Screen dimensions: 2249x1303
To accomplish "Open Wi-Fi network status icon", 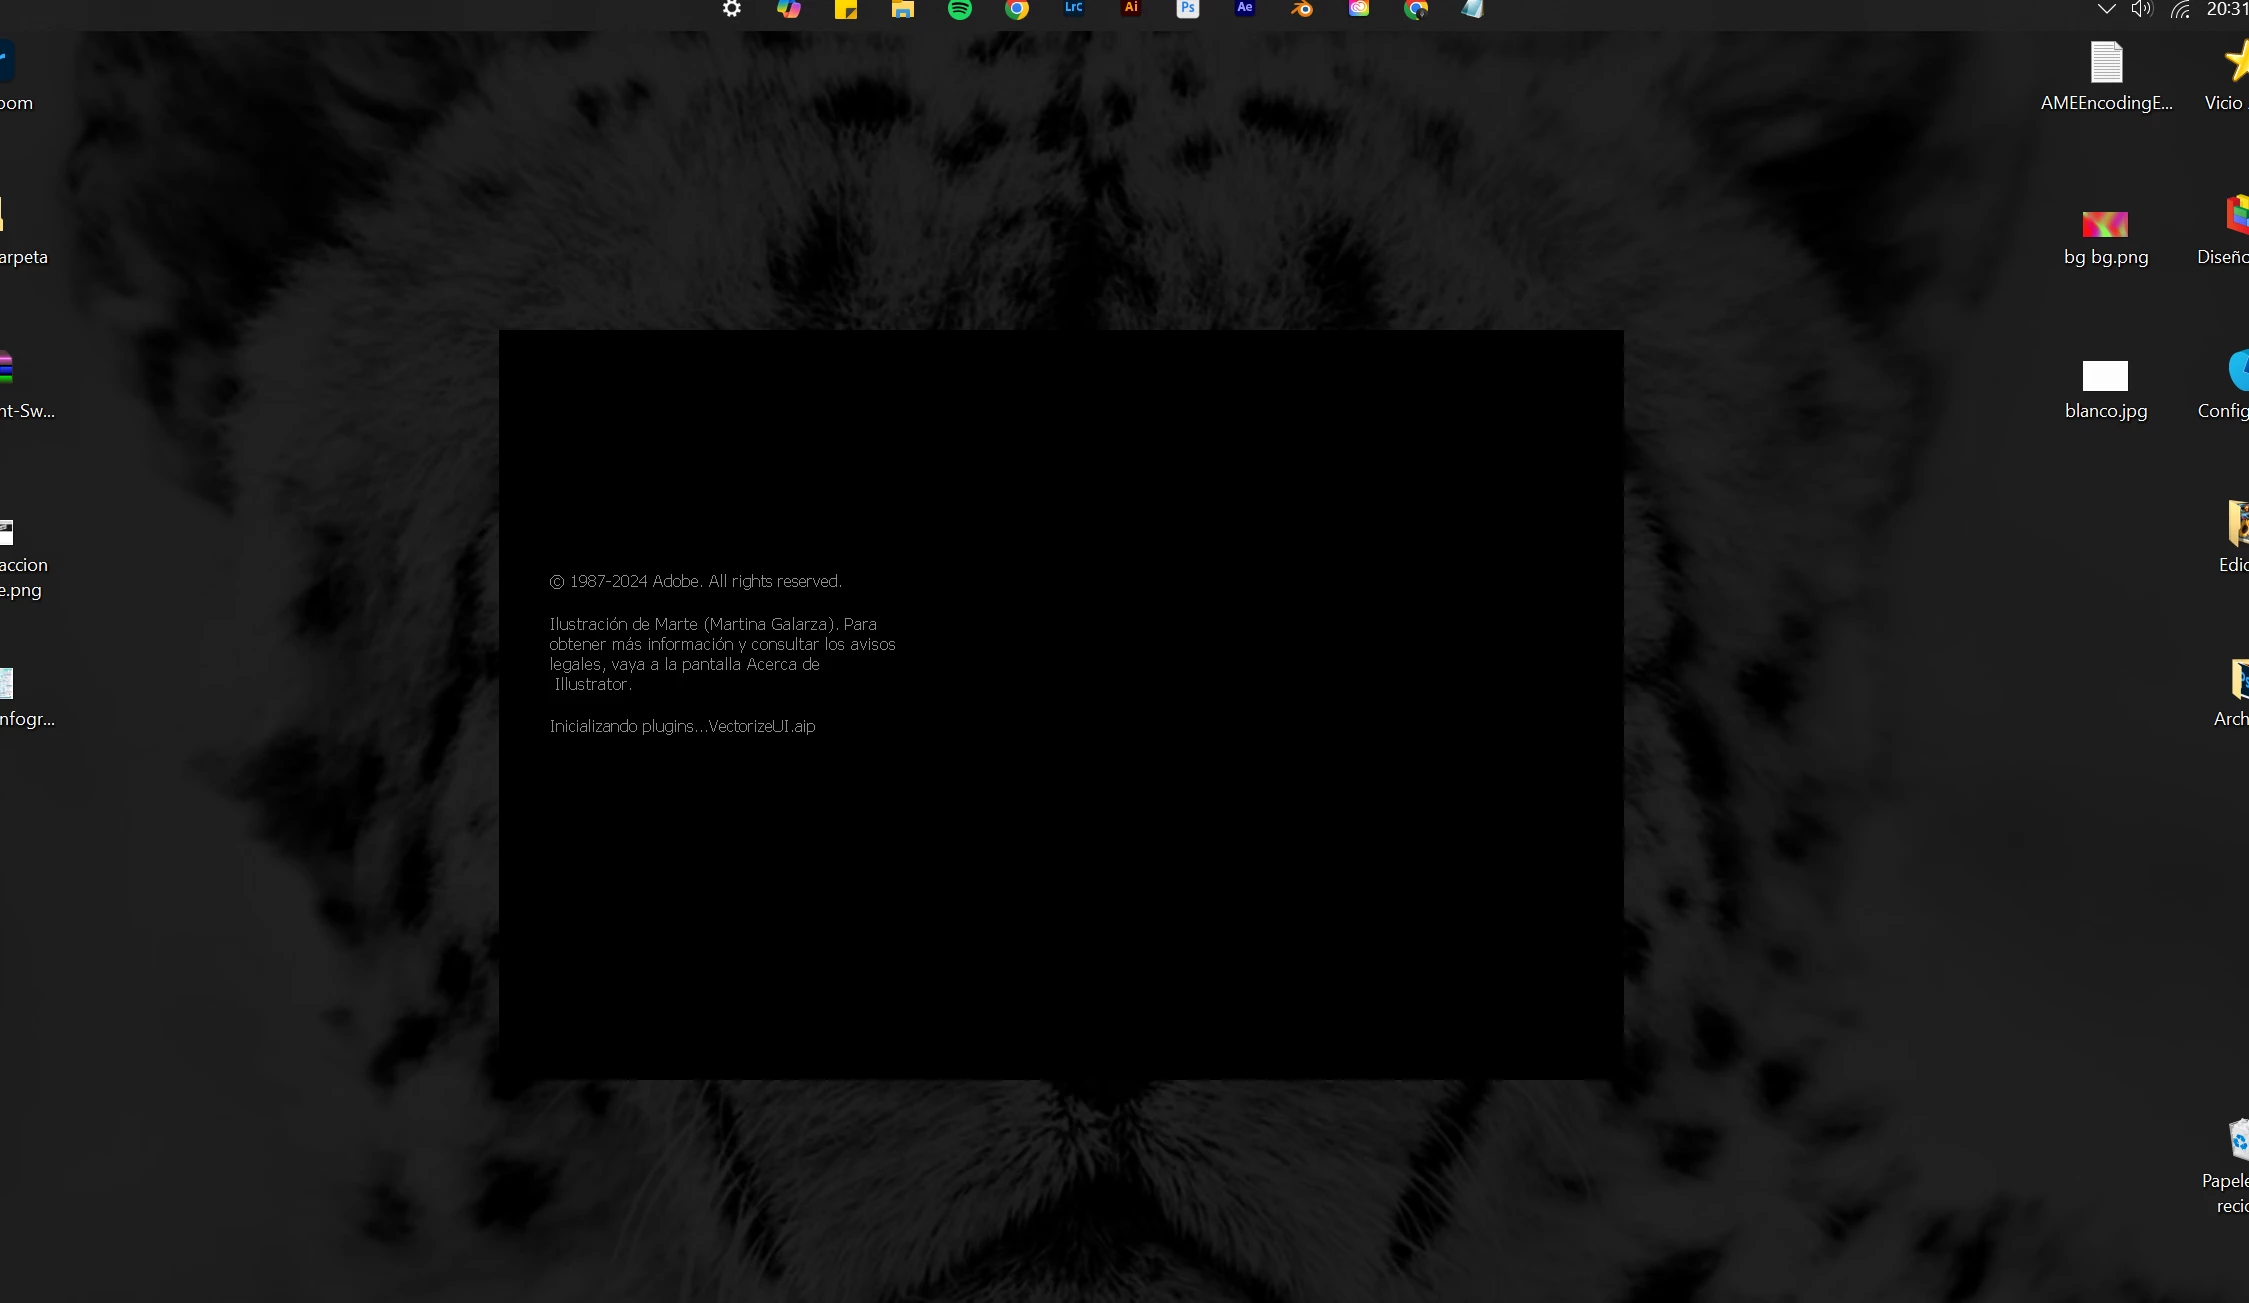I will (x=2180, y=9).
